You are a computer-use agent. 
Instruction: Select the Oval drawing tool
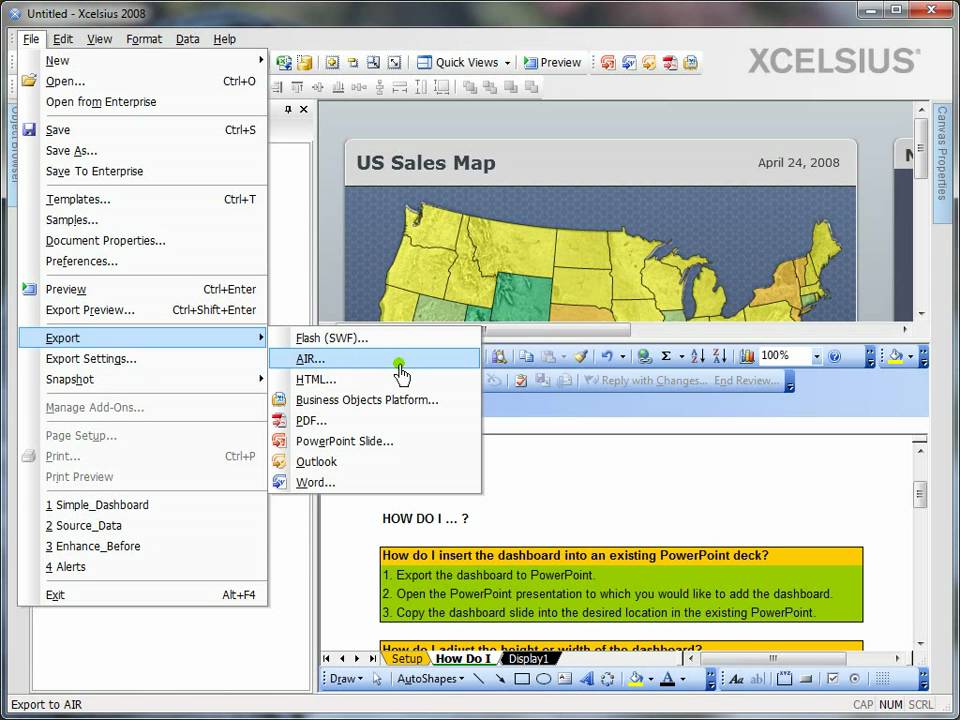(543, 678)
